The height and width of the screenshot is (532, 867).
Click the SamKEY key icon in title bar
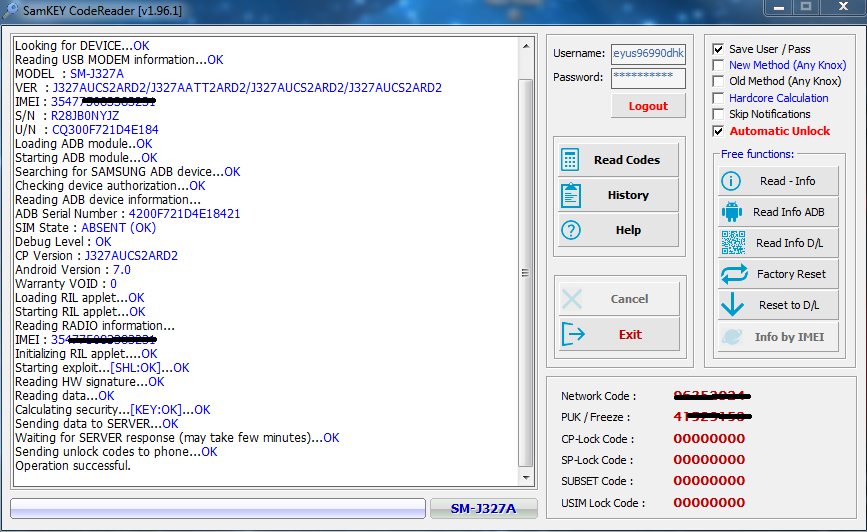coord(10,10)
